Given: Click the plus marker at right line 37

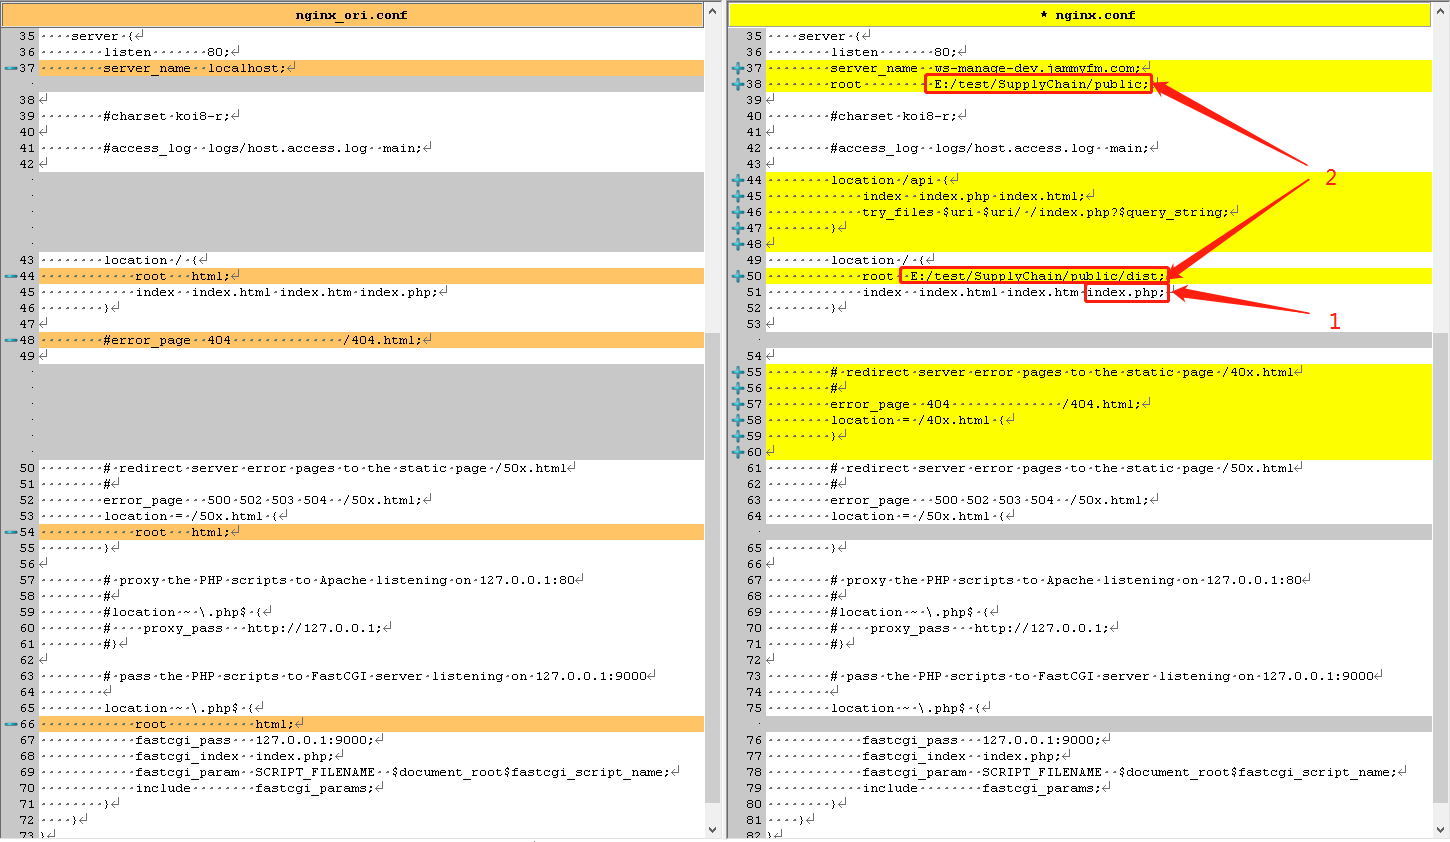Looking at the screenshot, I should point(738,68).
